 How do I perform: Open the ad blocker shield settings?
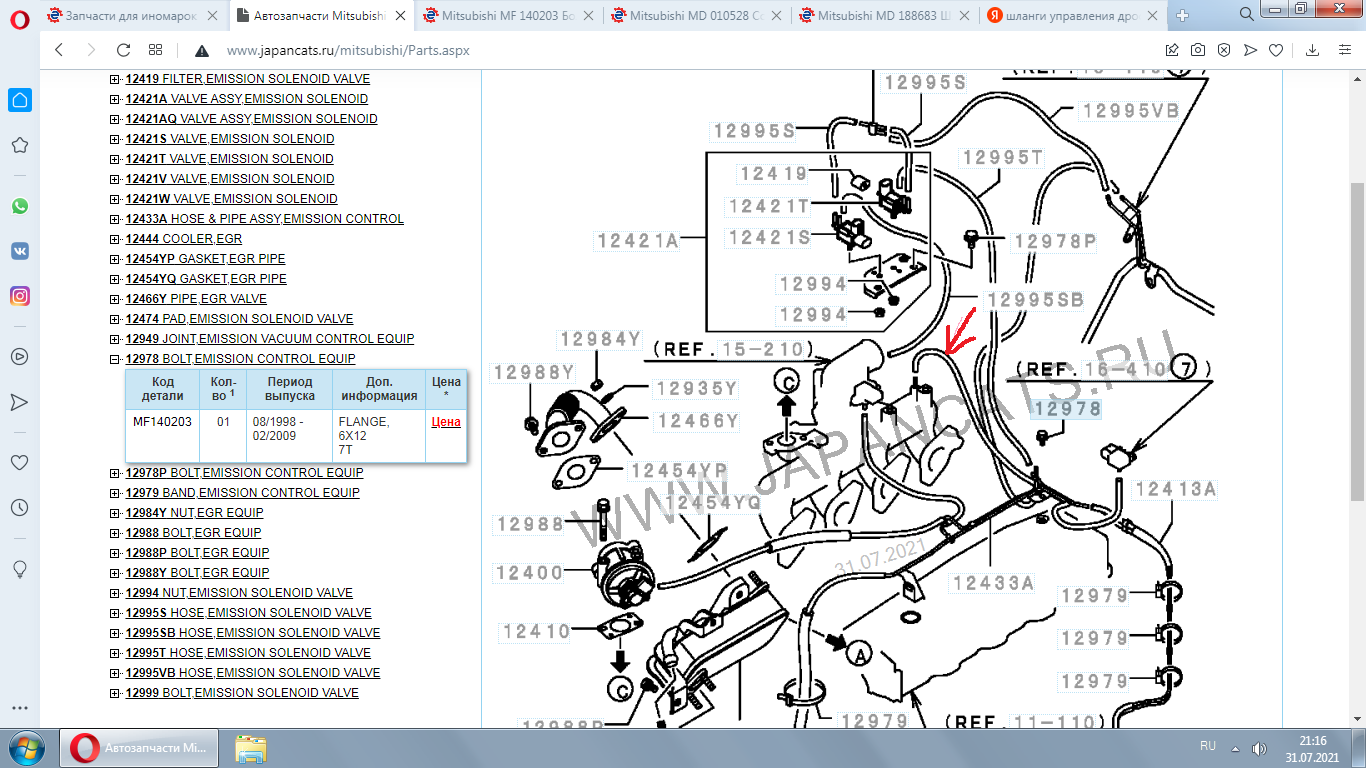(x=1224, y=50)
